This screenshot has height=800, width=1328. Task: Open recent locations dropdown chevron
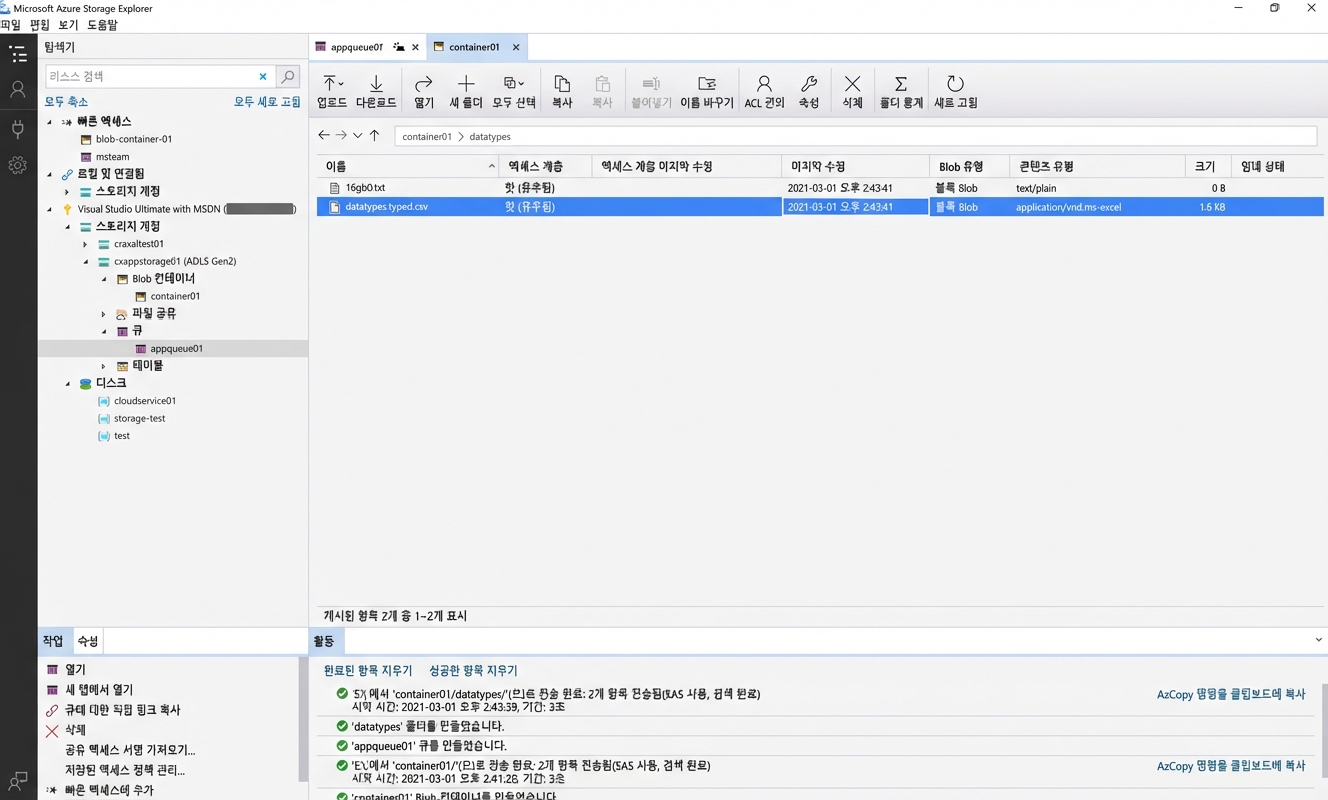coord(357,135)
